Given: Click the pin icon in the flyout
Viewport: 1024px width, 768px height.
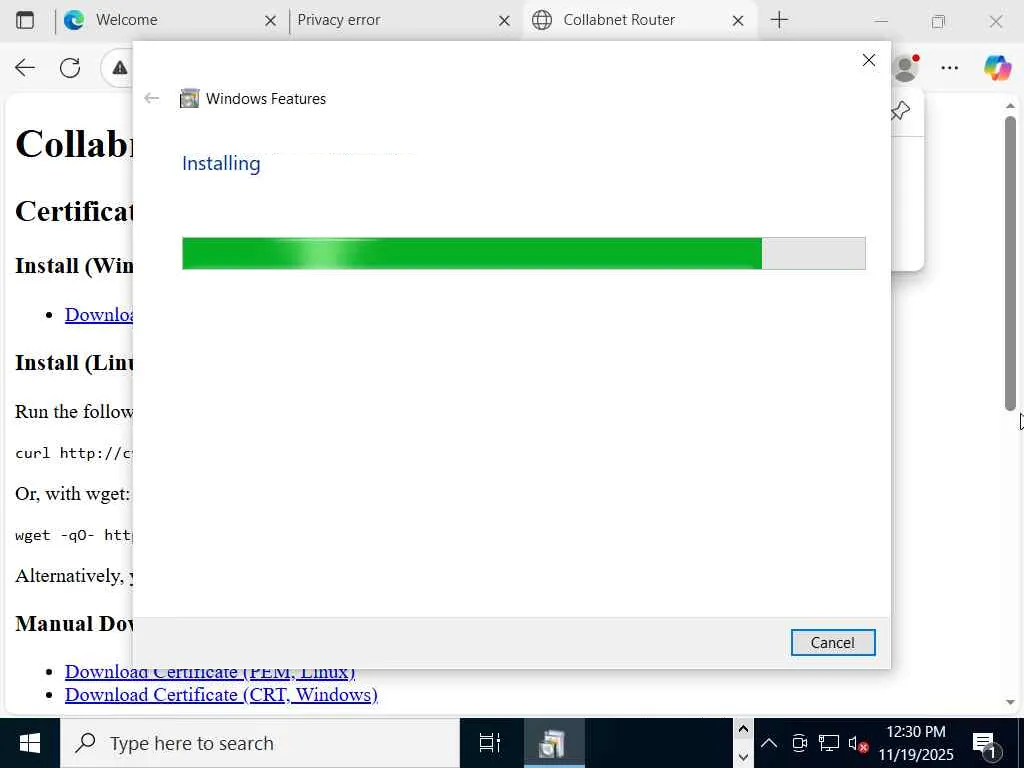Looking at the screenshot, I should tap(901, 110).
